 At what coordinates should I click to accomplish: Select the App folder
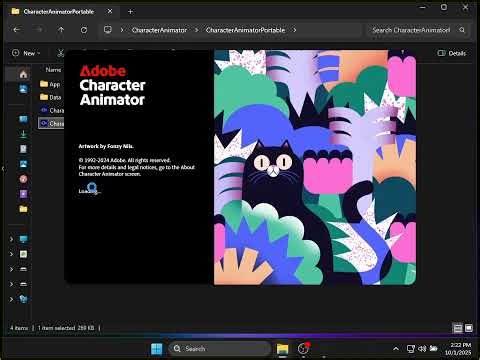point(51,84)
